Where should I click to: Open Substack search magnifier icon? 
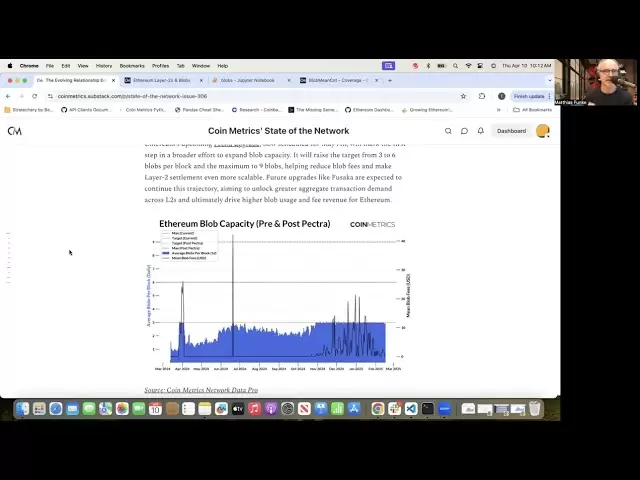[x=448, y=131]
